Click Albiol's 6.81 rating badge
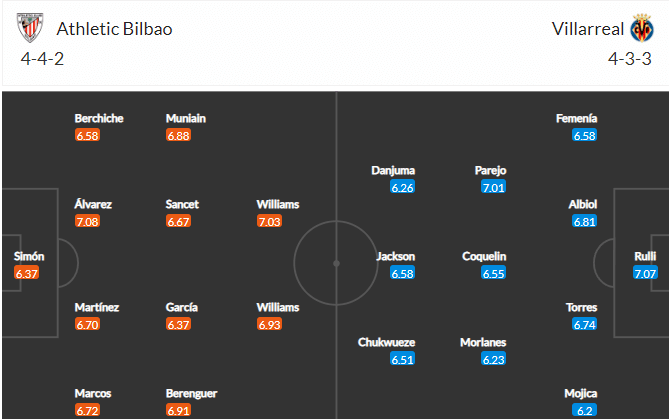The image size is (669, 419). click(x=585, y=221)
